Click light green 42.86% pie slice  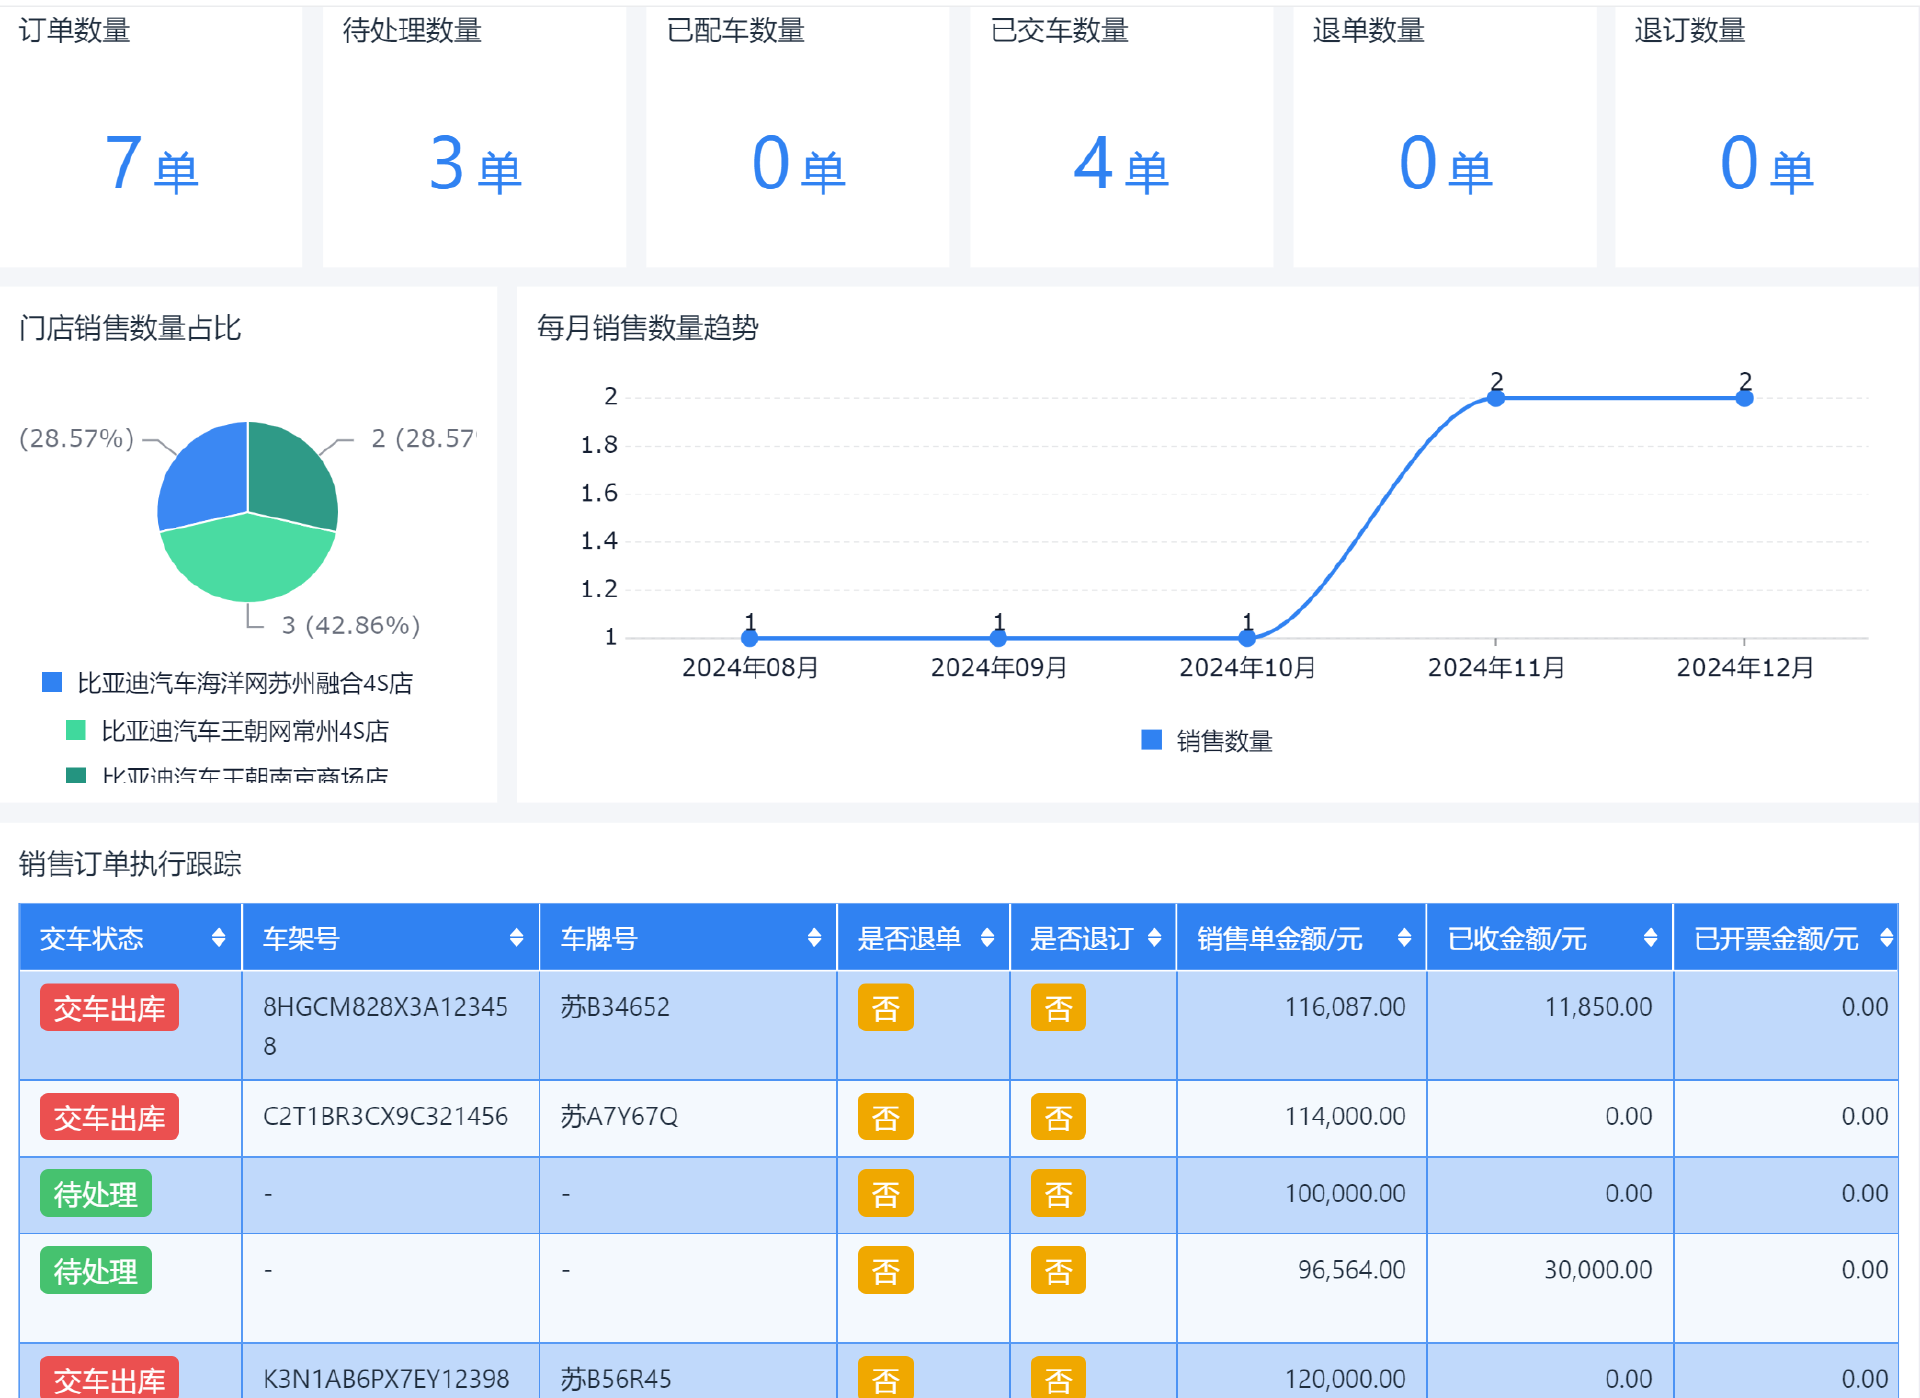247,562
